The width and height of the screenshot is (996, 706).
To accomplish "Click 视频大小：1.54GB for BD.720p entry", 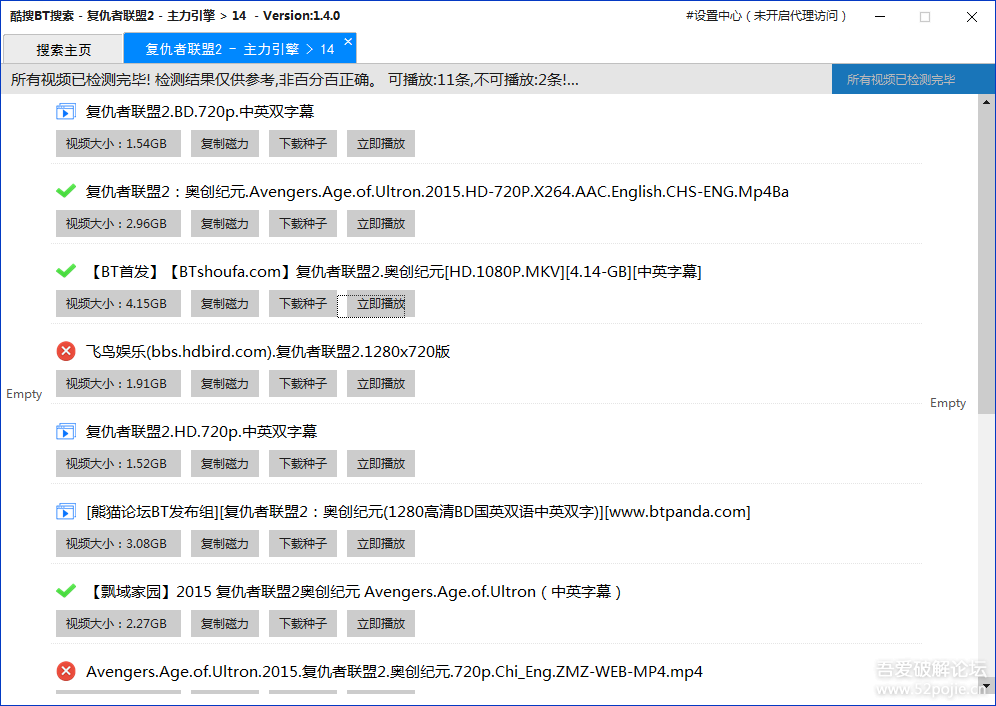I will coord(118,144).
